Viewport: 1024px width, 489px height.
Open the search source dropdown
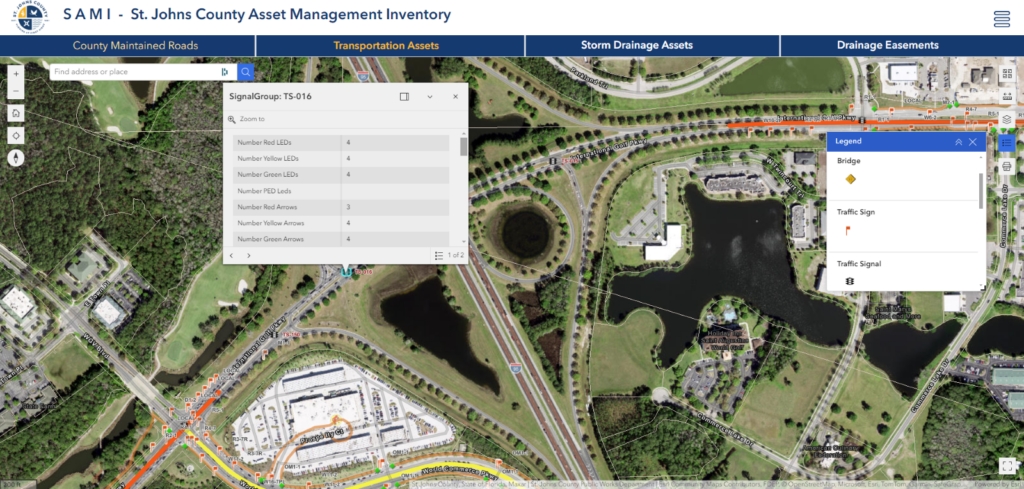[x=225, y=72]
